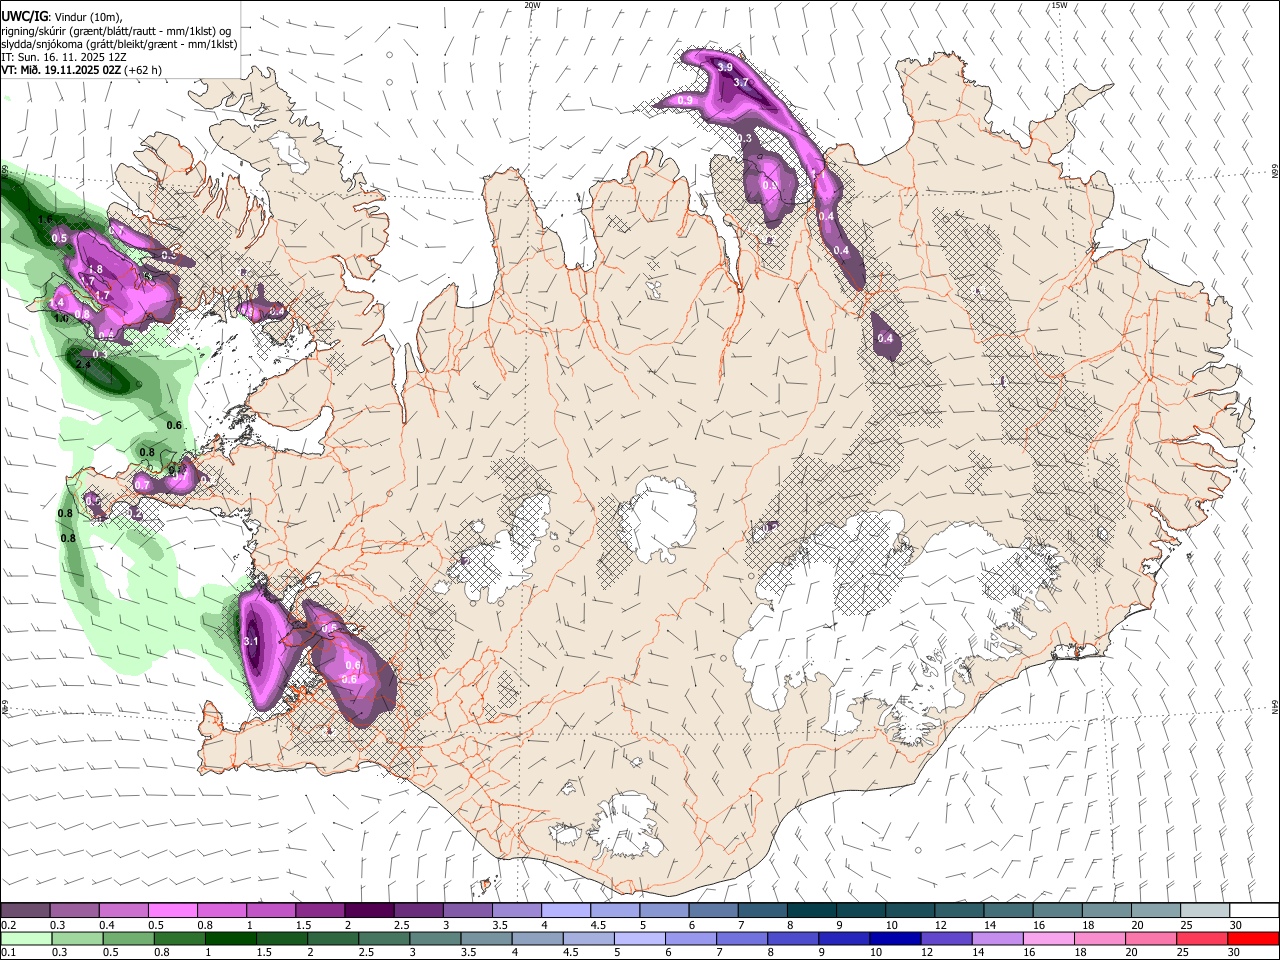The width and height of the screenshot is (1280, 960).
Task: Click the 3.9 snowfall value on the map
Action: 726,66
